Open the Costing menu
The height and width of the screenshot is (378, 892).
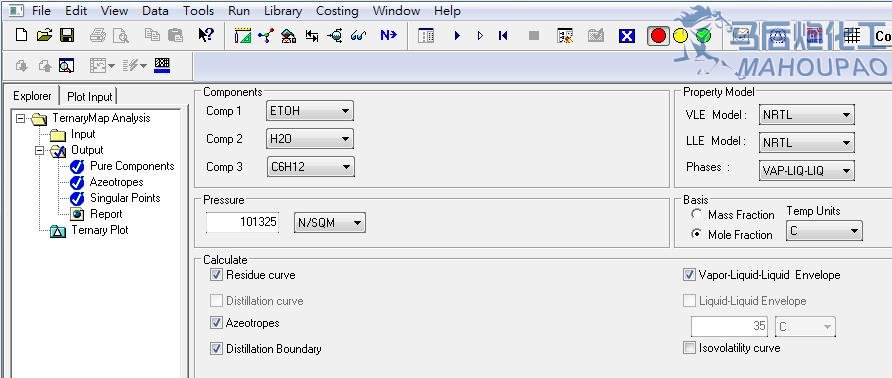click(x=337, y=11)
